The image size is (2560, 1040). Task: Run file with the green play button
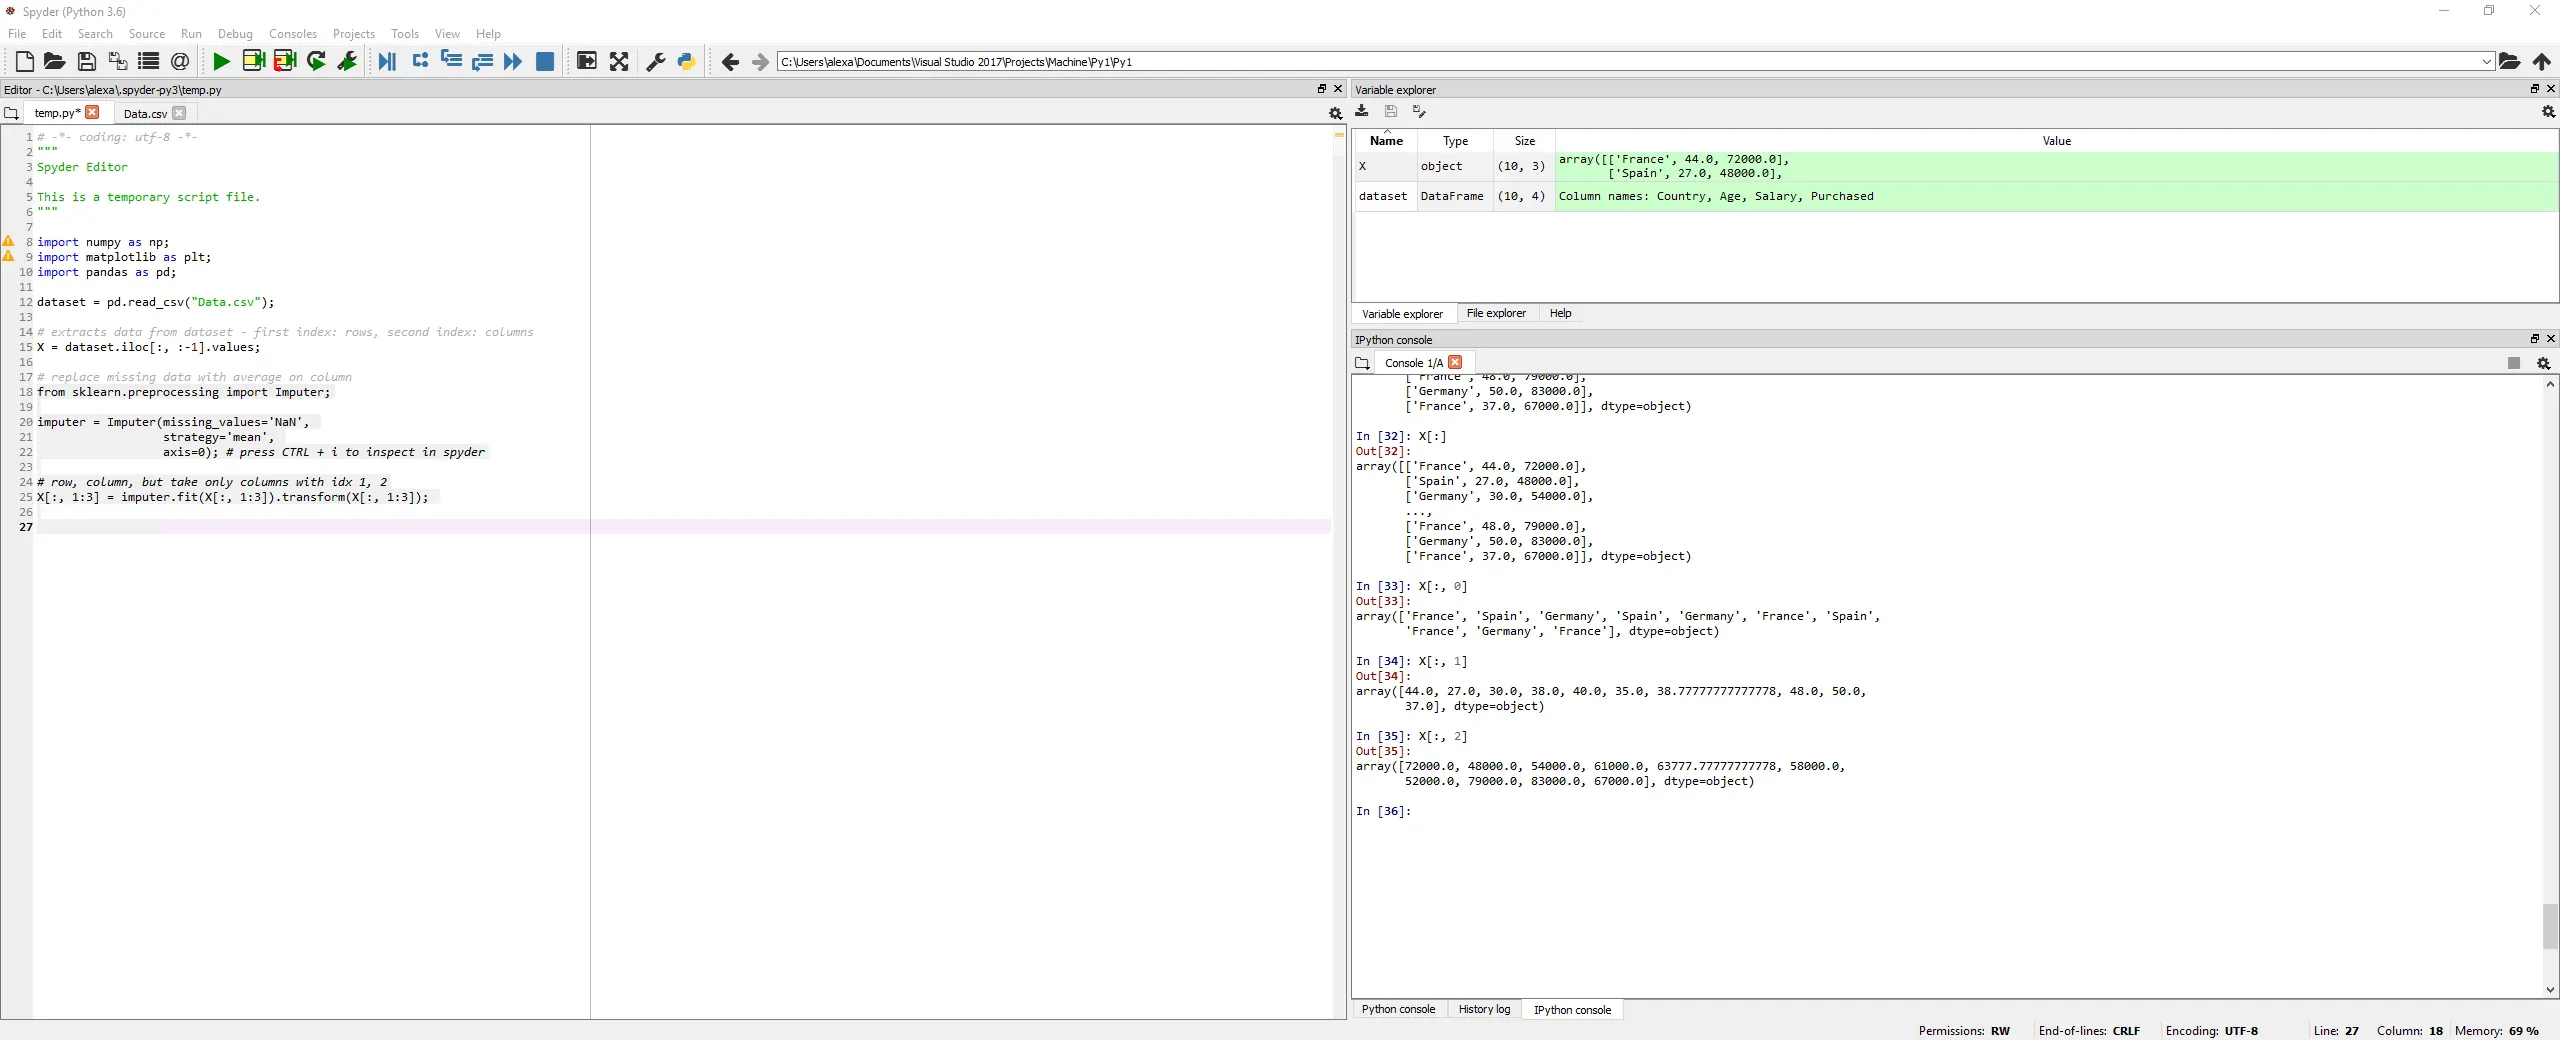222,62
